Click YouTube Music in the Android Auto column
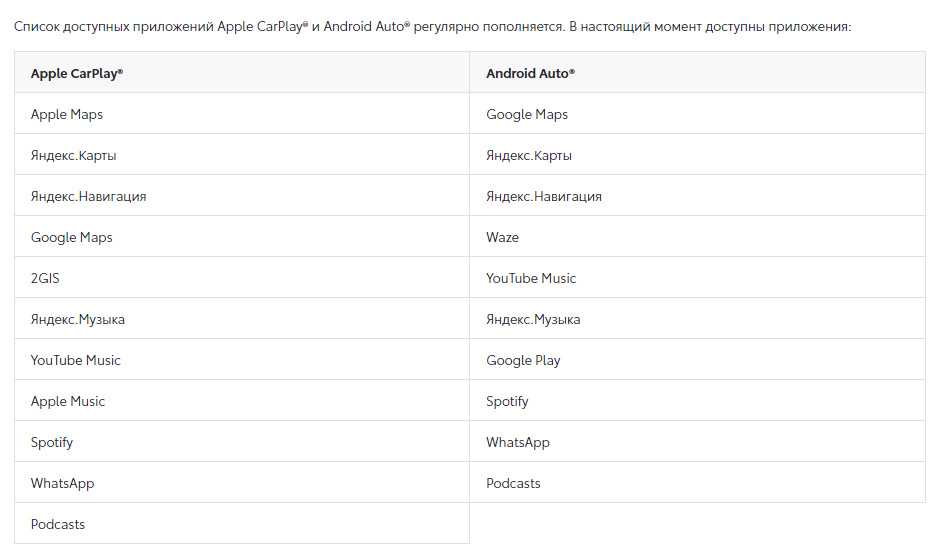This screenshot has height=552, width=939. [531, 278]
